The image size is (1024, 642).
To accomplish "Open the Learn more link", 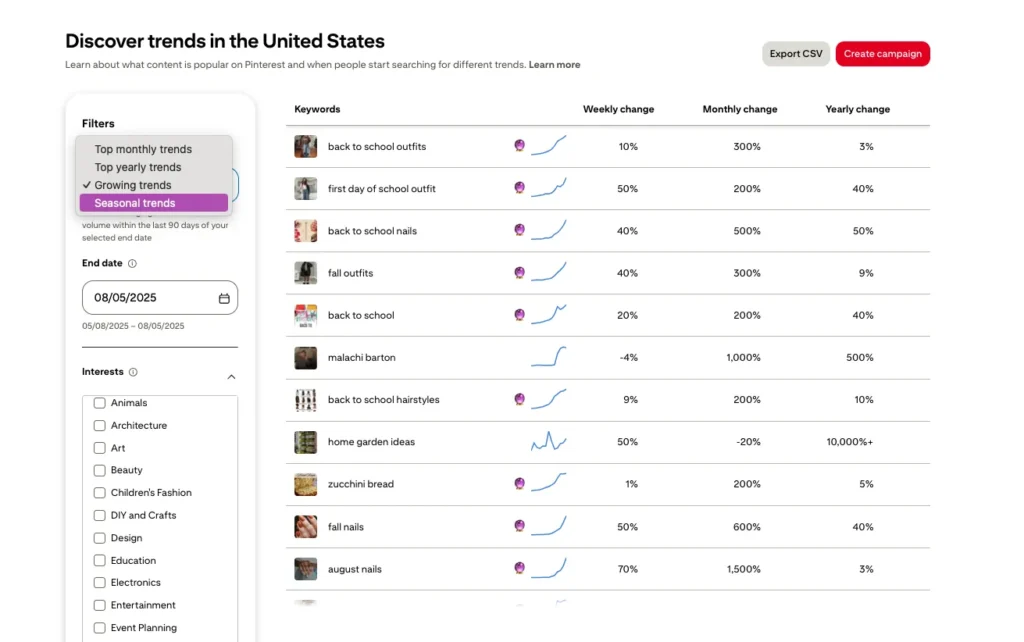I will point(554,64).
